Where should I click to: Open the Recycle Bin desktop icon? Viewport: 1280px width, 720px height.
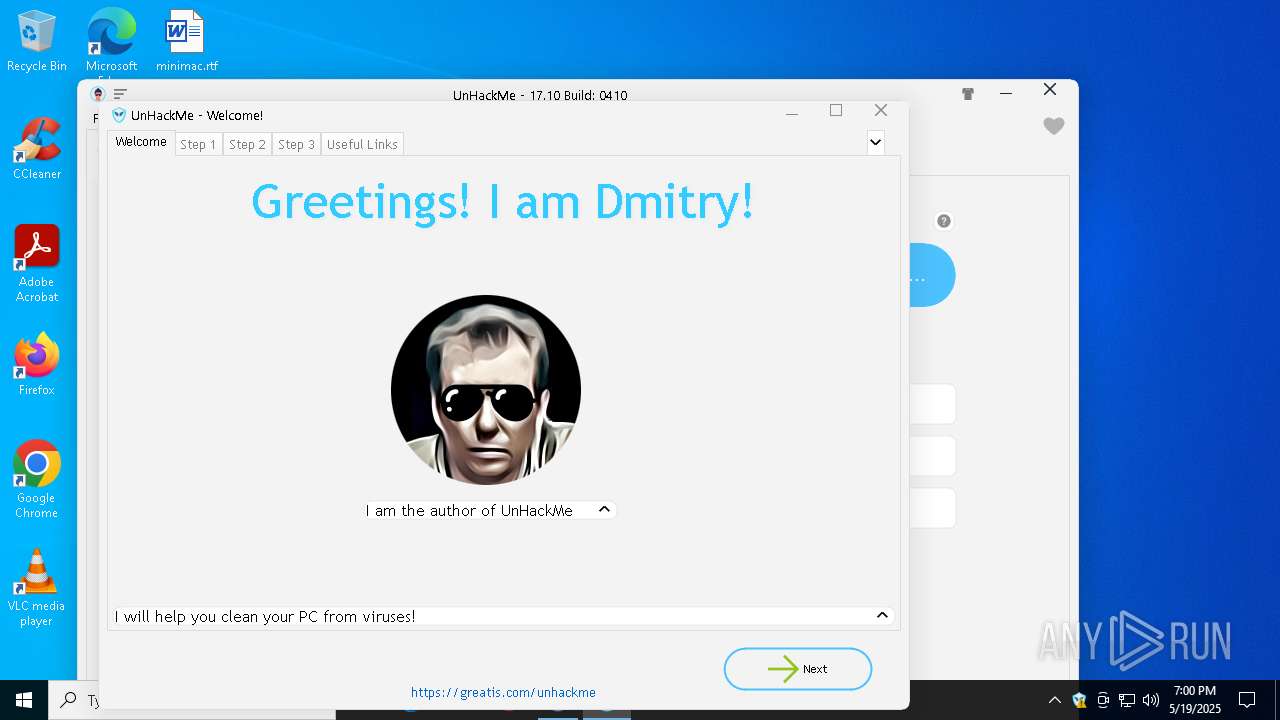[x=37, y=42]
